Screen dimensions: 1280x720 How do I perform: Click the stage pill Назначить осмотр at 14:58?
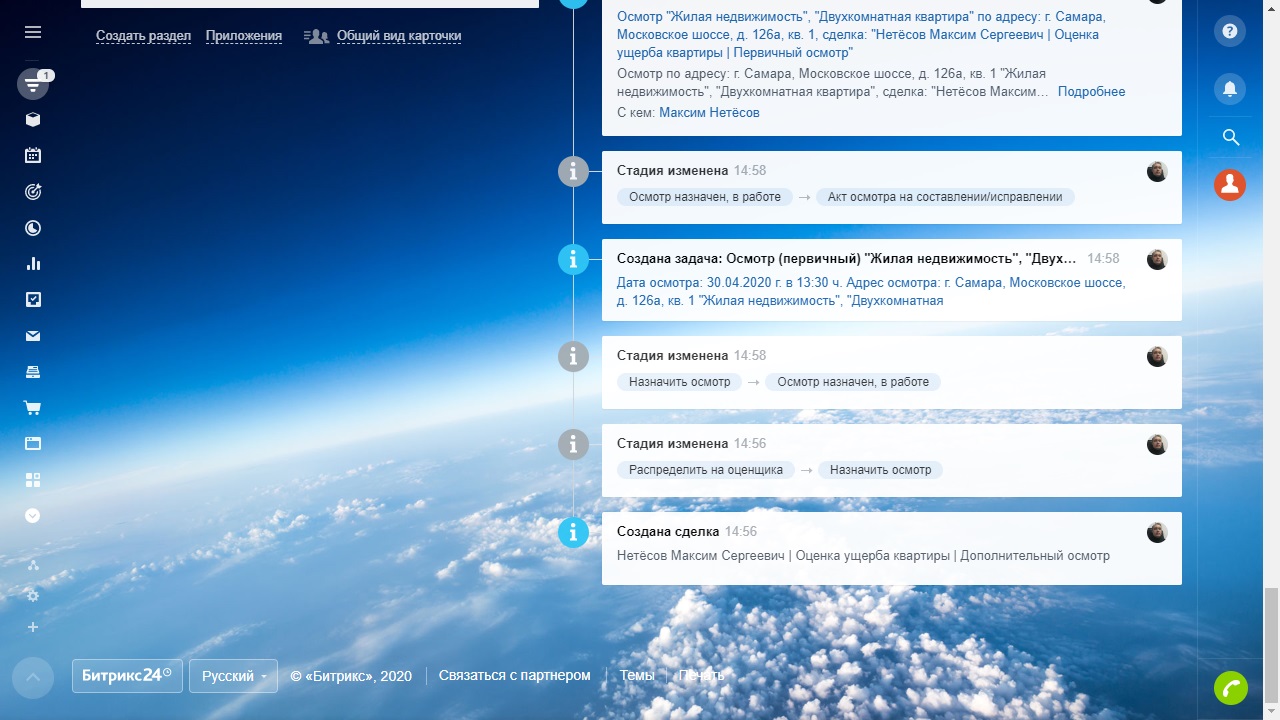tap(680, 382)
